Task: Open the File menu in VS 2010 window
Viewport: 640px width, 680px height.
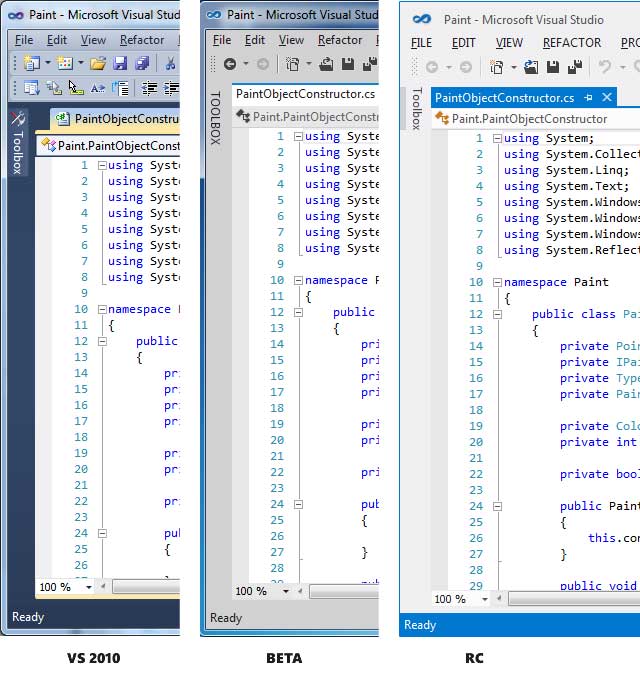Action: click(24, 40)
